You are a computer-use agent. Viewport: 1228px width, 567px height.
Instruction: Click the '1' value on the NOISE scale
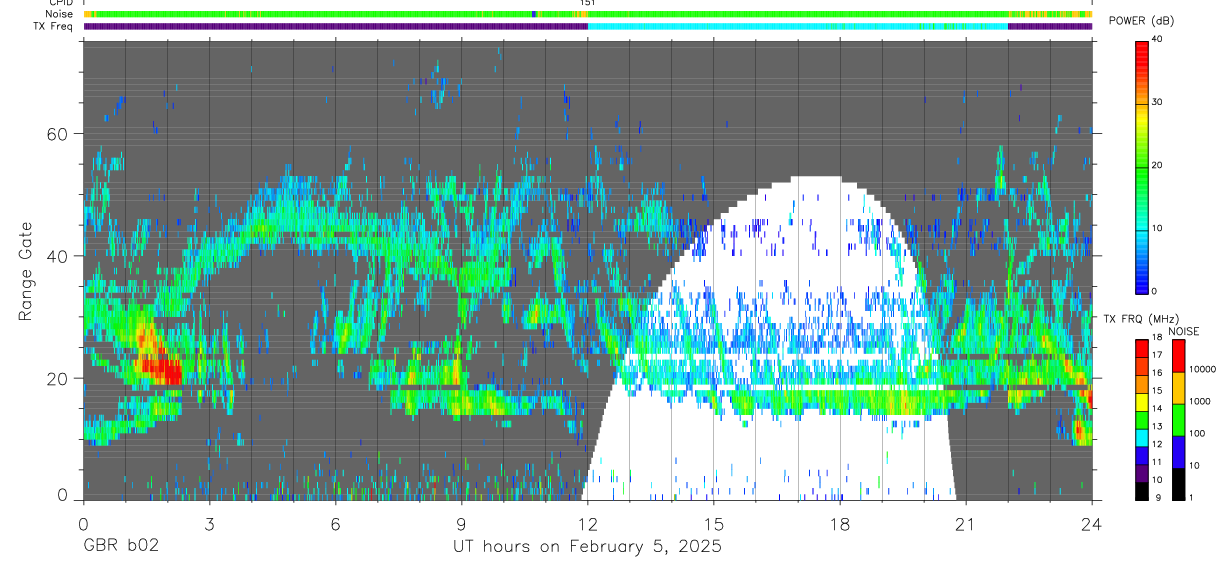click(1192, 497)
